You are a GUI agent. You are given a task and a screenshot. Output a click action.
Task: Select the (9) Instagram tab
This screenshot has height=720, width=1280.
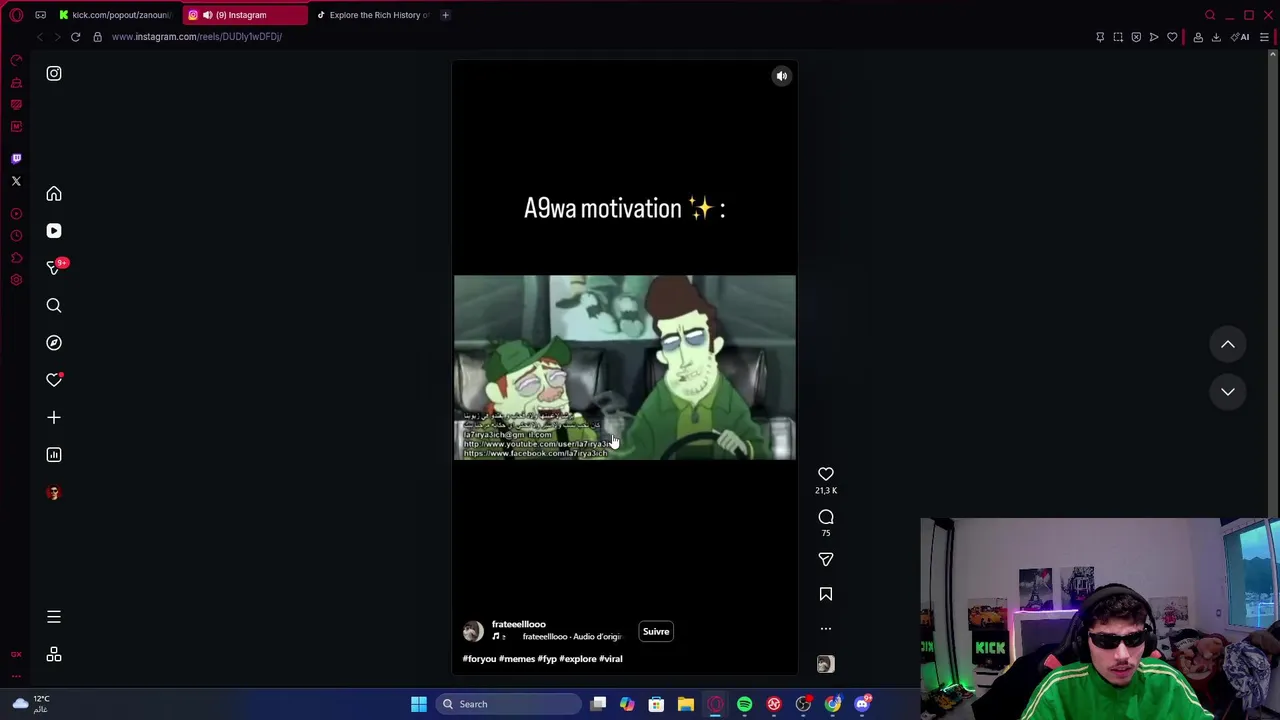(243, 15)
